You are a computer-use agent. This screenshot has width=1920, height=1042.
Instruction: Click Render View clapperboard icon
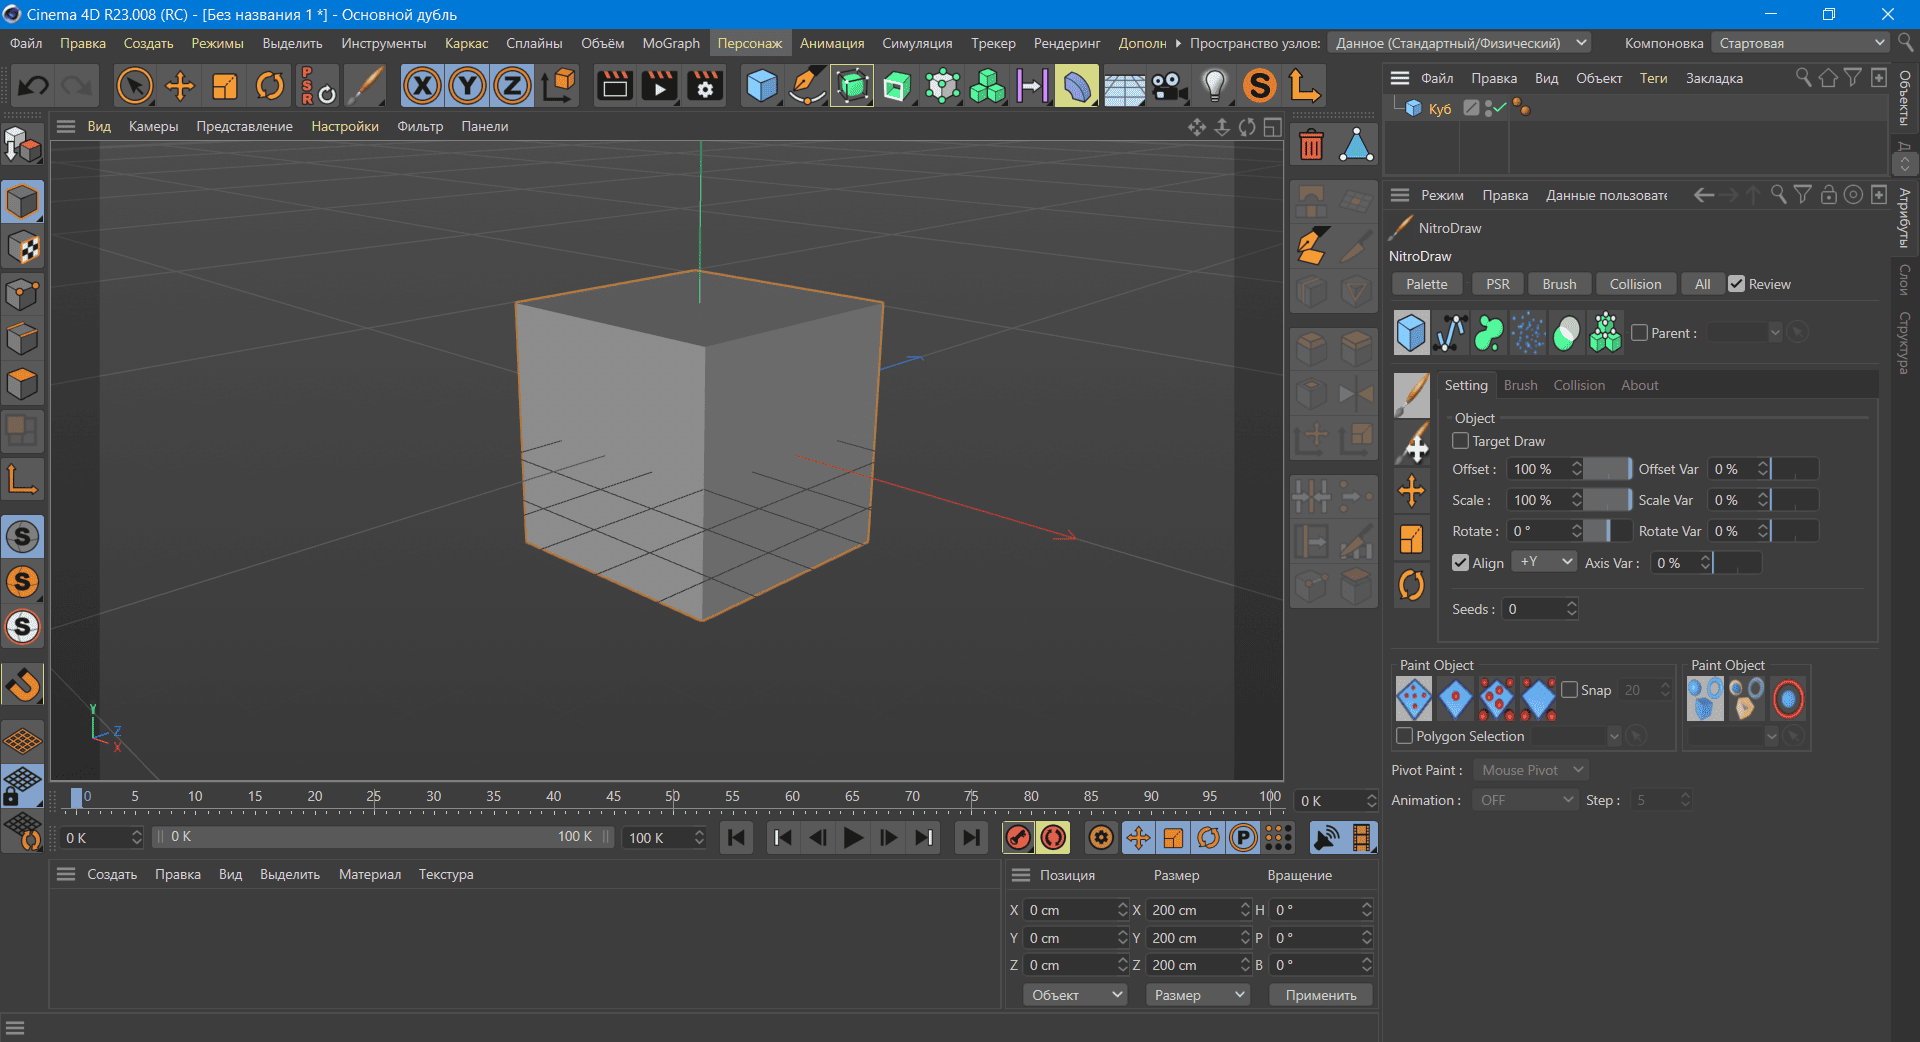coord(615,86)
